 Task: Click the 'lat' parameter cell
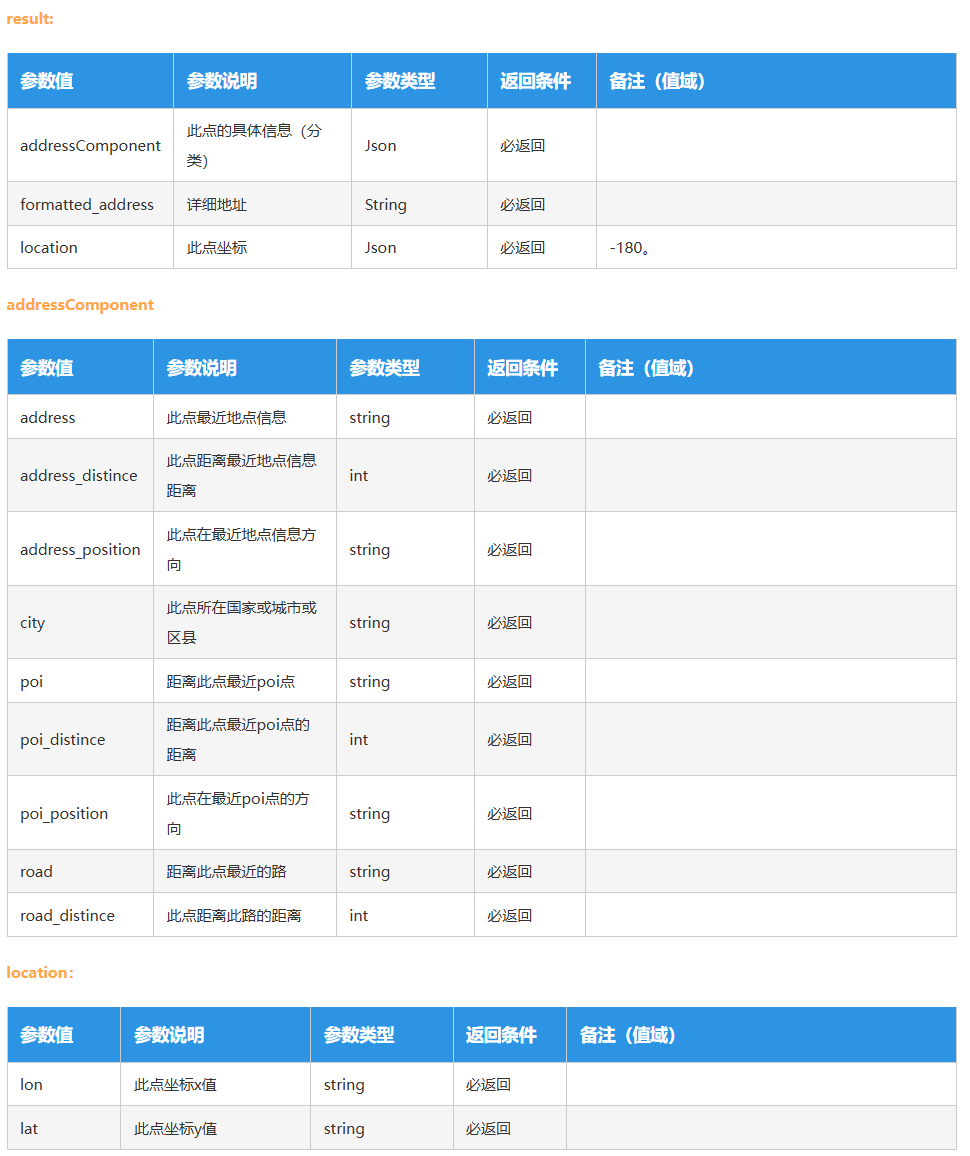click(x=64, y=1128)
